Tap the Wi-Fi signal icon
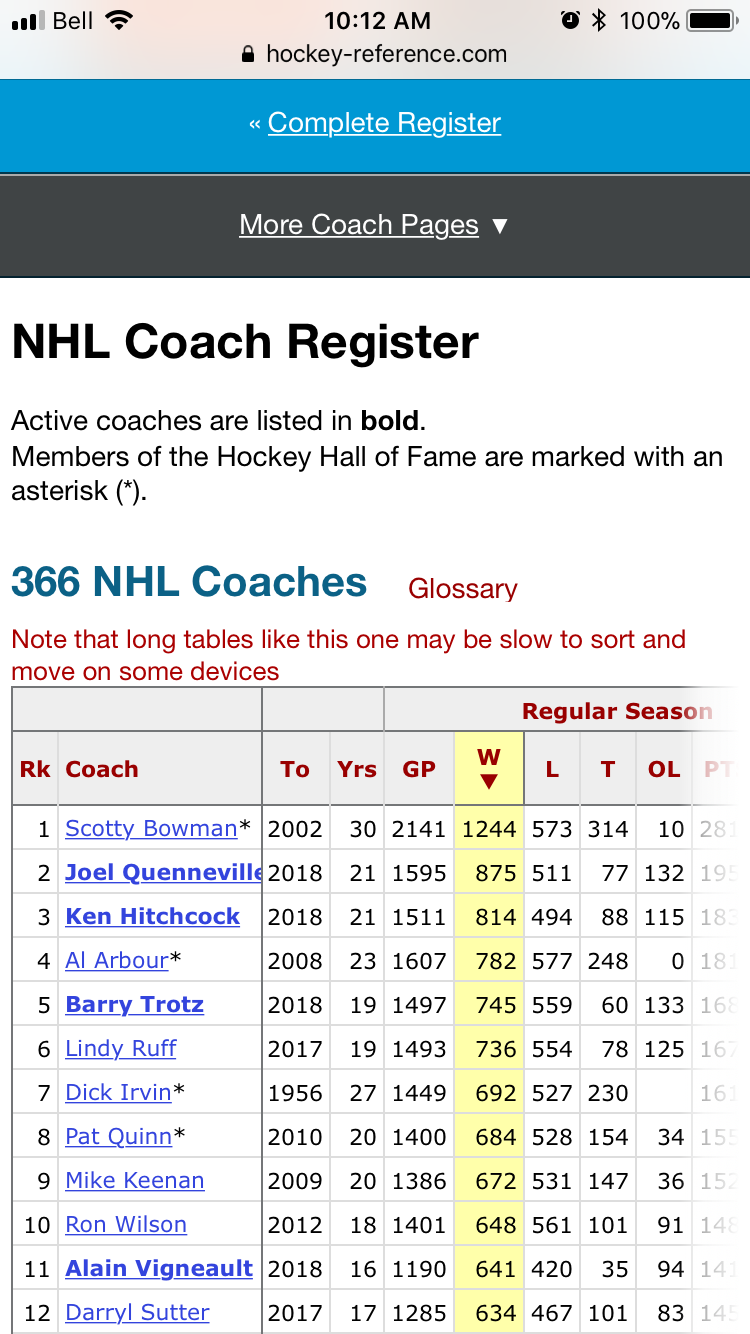The image size is (750, 1334). 119,21
